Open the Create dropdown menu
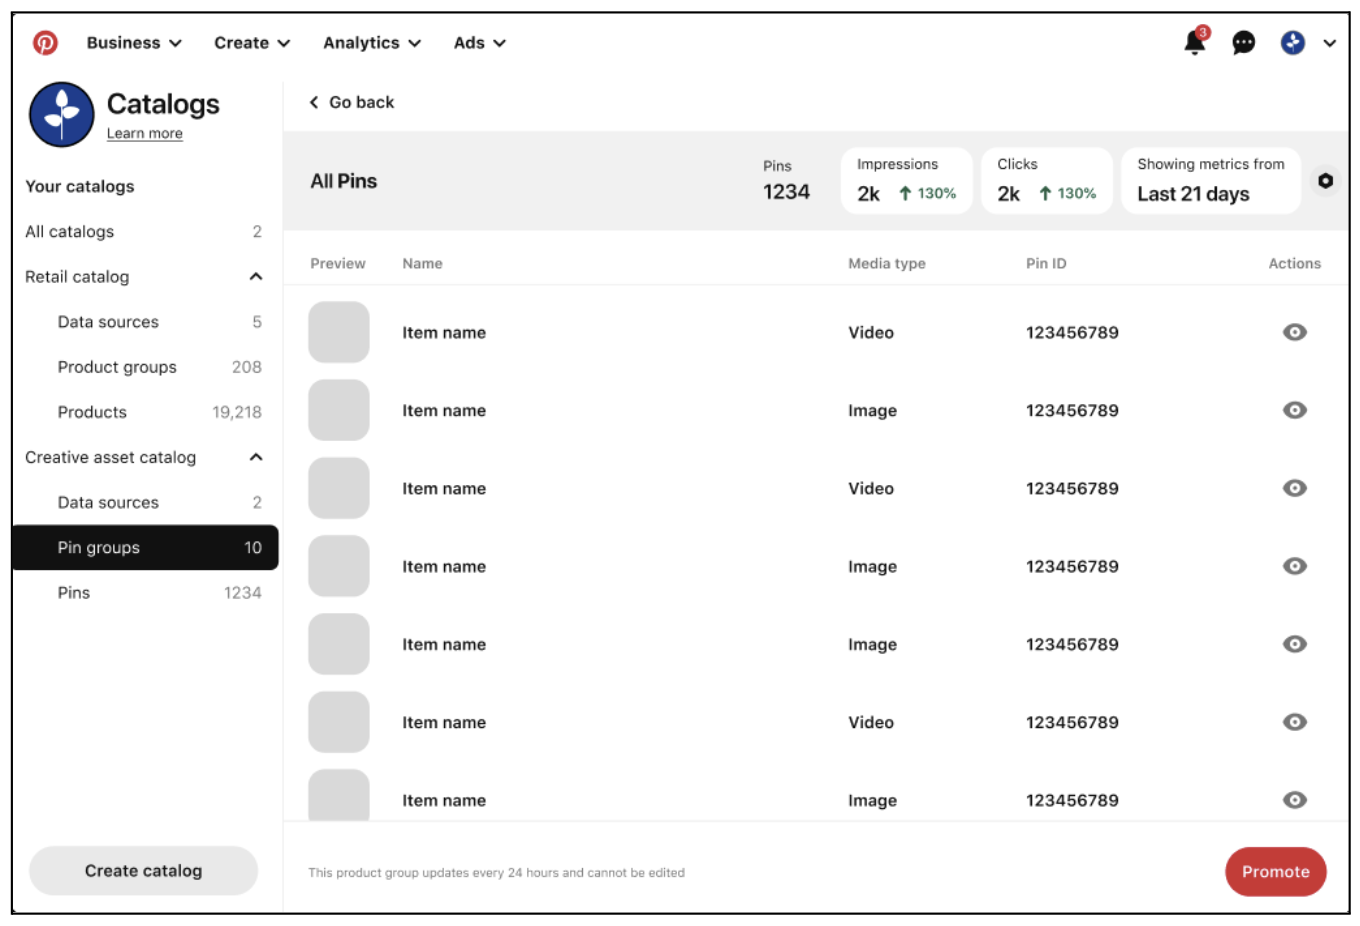The image size is (1360, 926). [252, 43]
